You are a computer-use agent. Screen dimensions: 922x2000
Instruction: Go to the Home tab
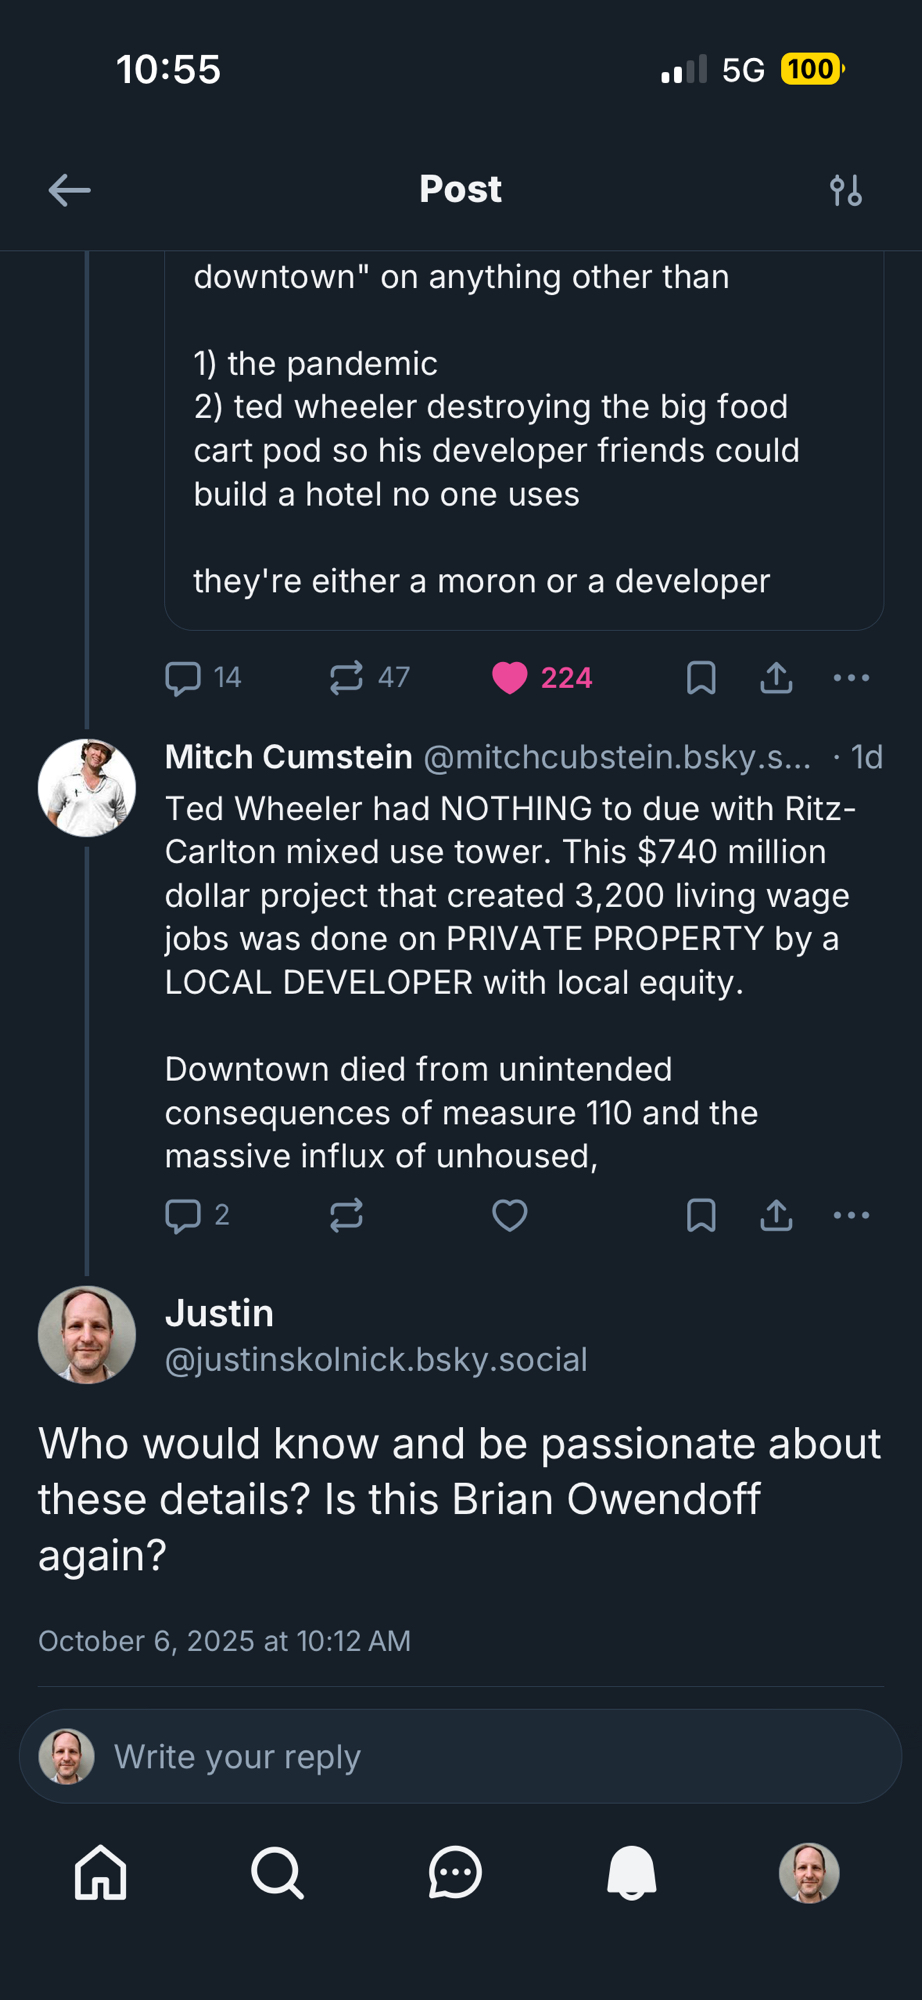click(x=101, y=1872)
